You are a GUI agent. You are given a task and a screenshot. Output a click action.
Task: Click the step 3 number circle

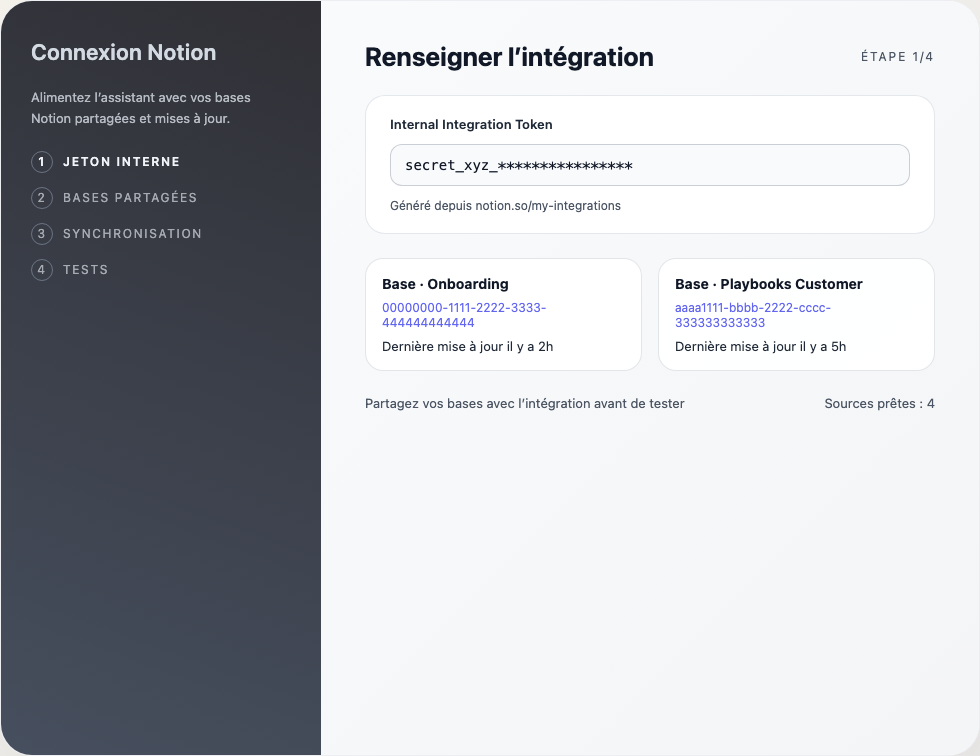click(x=42, y=234)
